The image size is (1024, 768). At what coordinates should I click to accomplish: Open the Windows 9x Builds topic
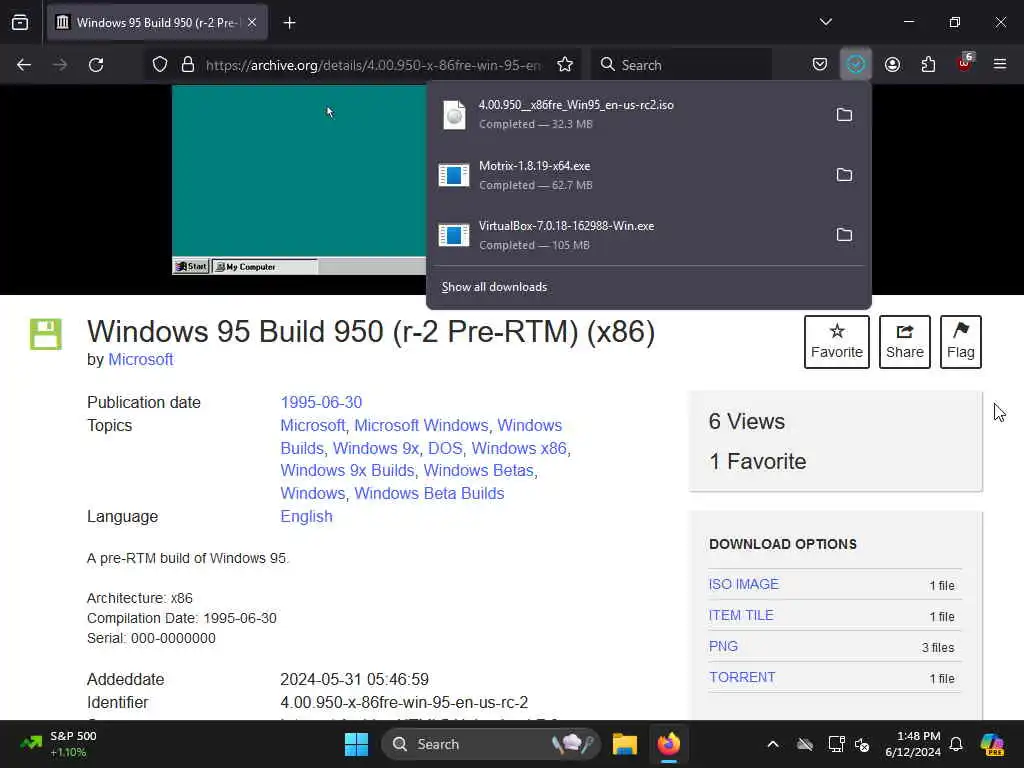(347, 470)
